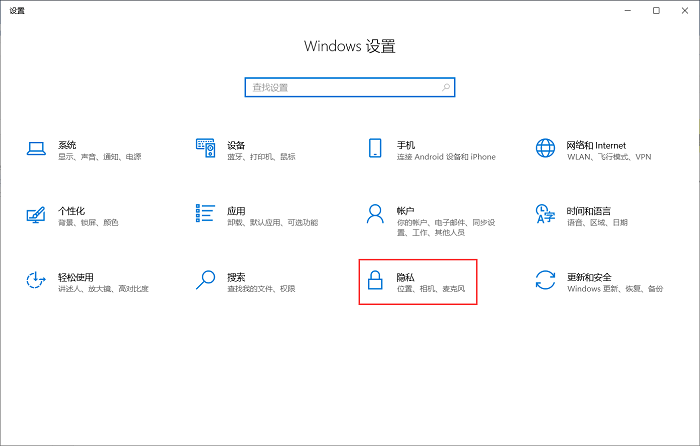Click the 隐私 padlock icon
Viewport: 700px width, 446px height.
click(376, 281)
